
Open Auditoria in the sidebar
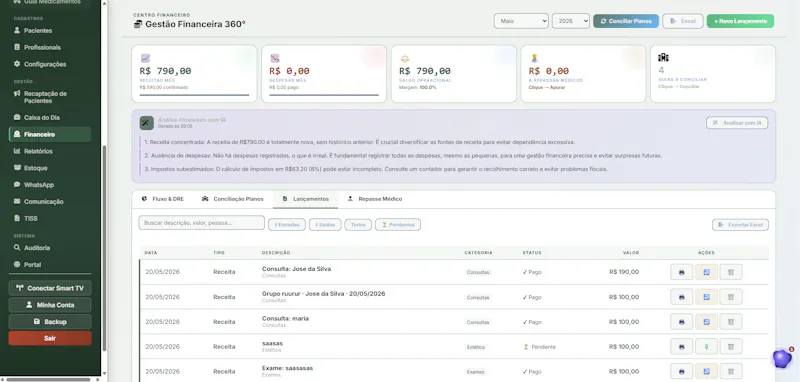(x=49, y=248)
